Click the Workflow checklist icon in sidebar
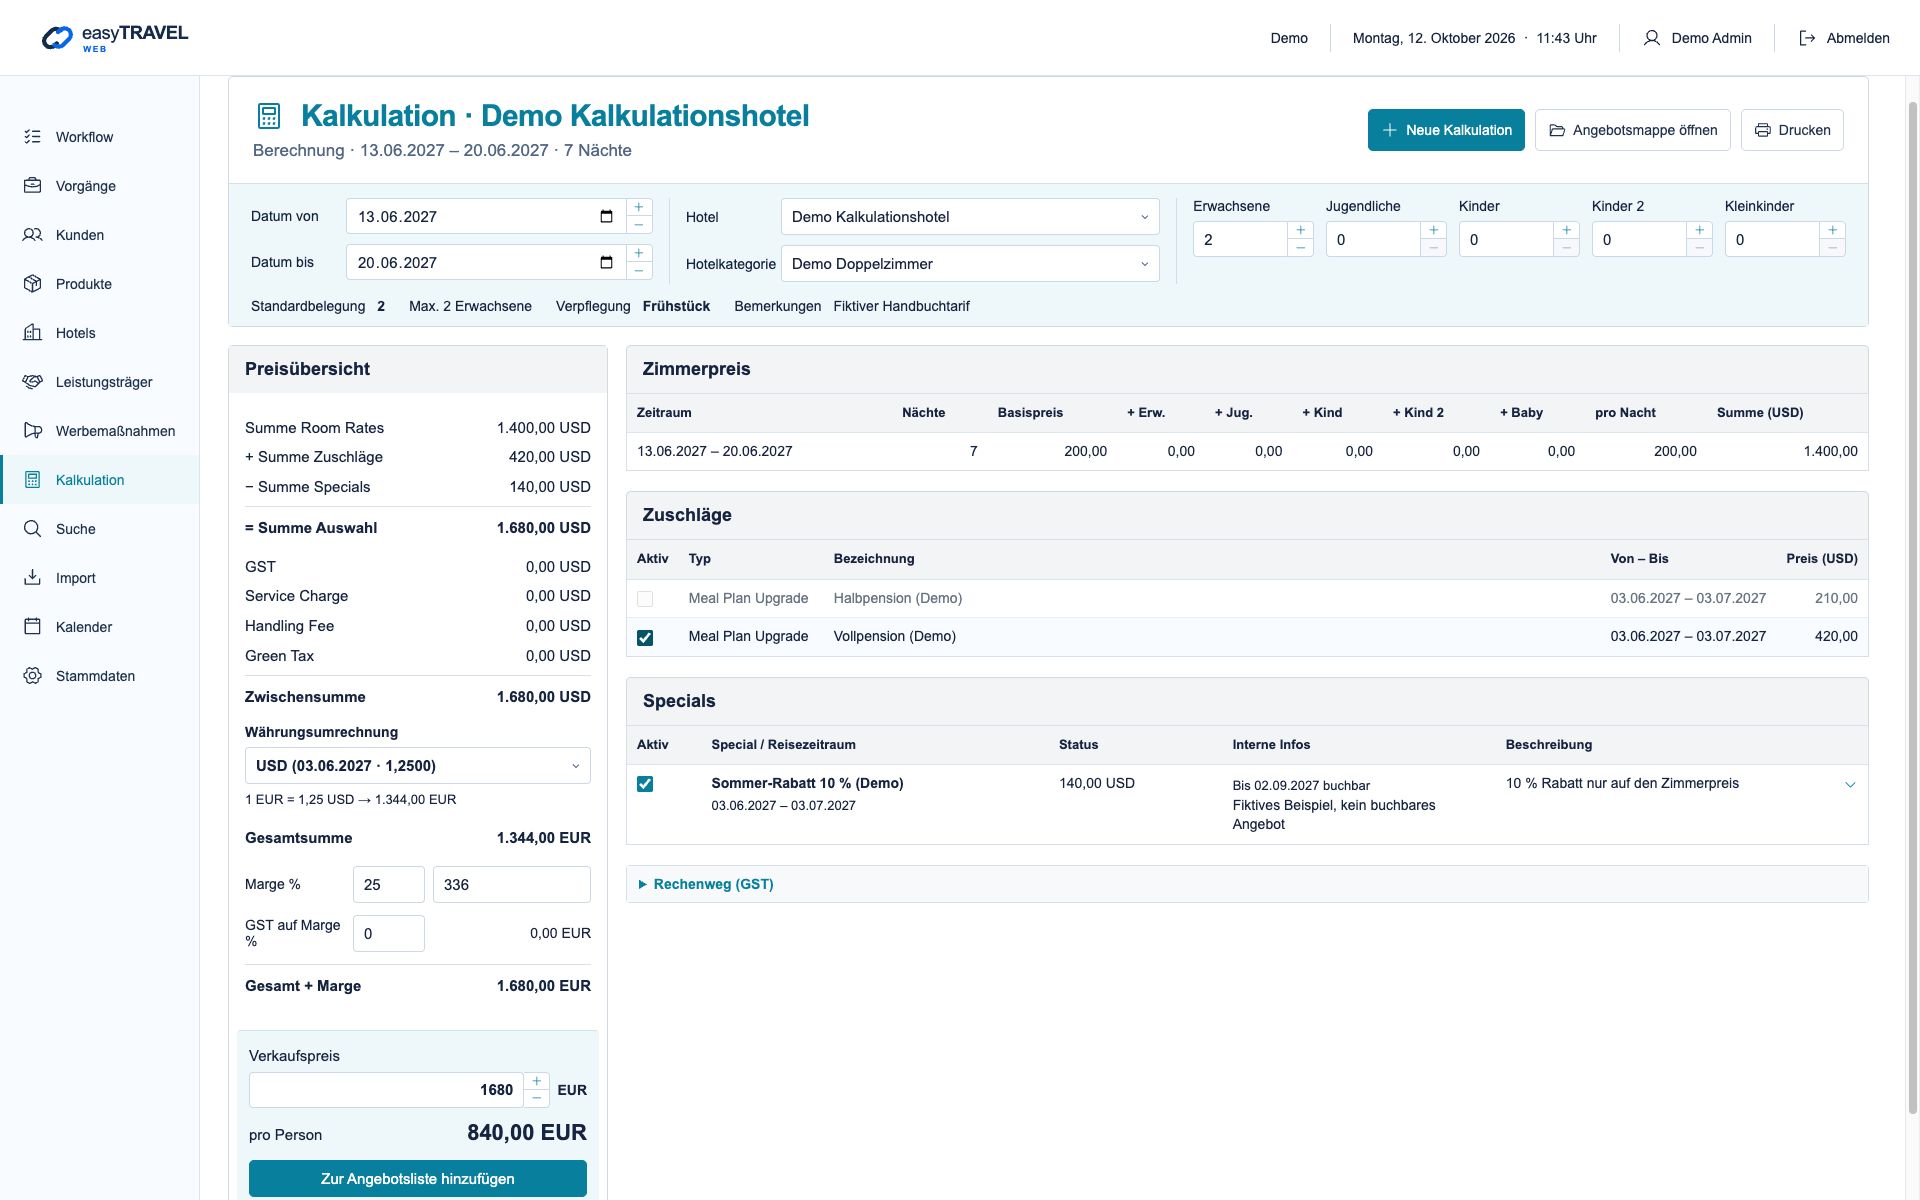Viewport: 1920px width, 1200px height. (33, 137)
